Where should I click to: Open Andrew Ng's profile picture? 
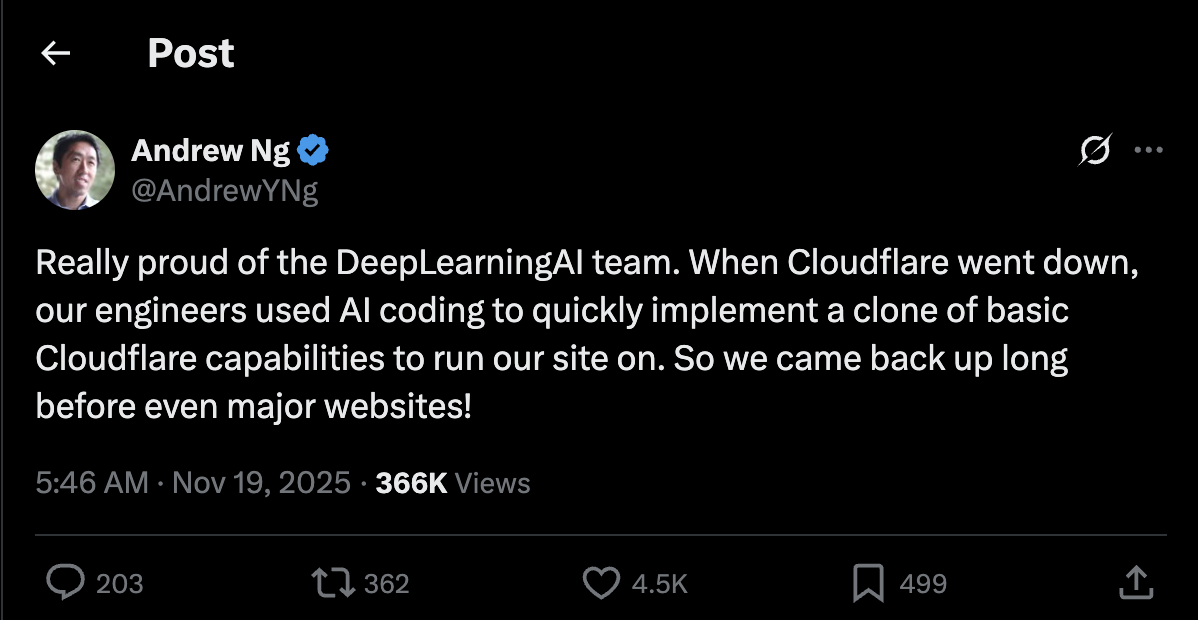coord(74,169)
